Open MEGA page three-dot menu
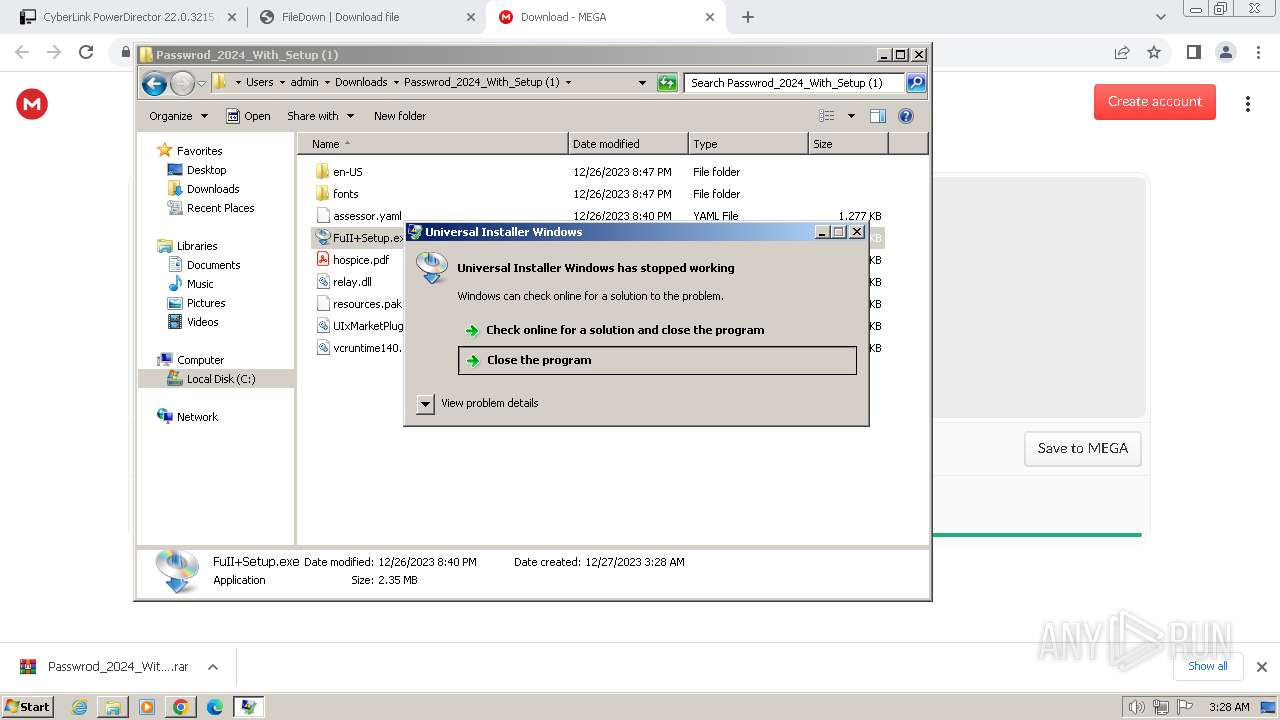Image resolution: width=1280 pixels, height=720 pixels. click(1248, 104)
